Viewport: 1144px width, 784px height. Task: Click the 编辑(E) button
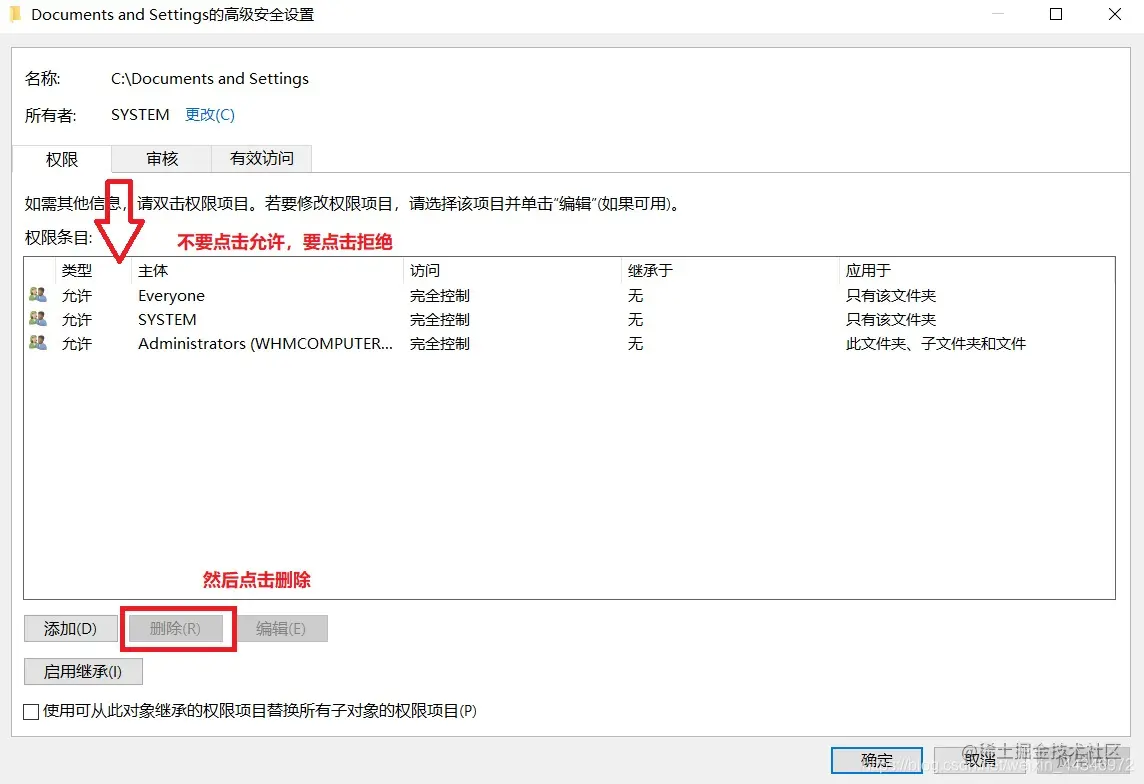coord(281,629)
